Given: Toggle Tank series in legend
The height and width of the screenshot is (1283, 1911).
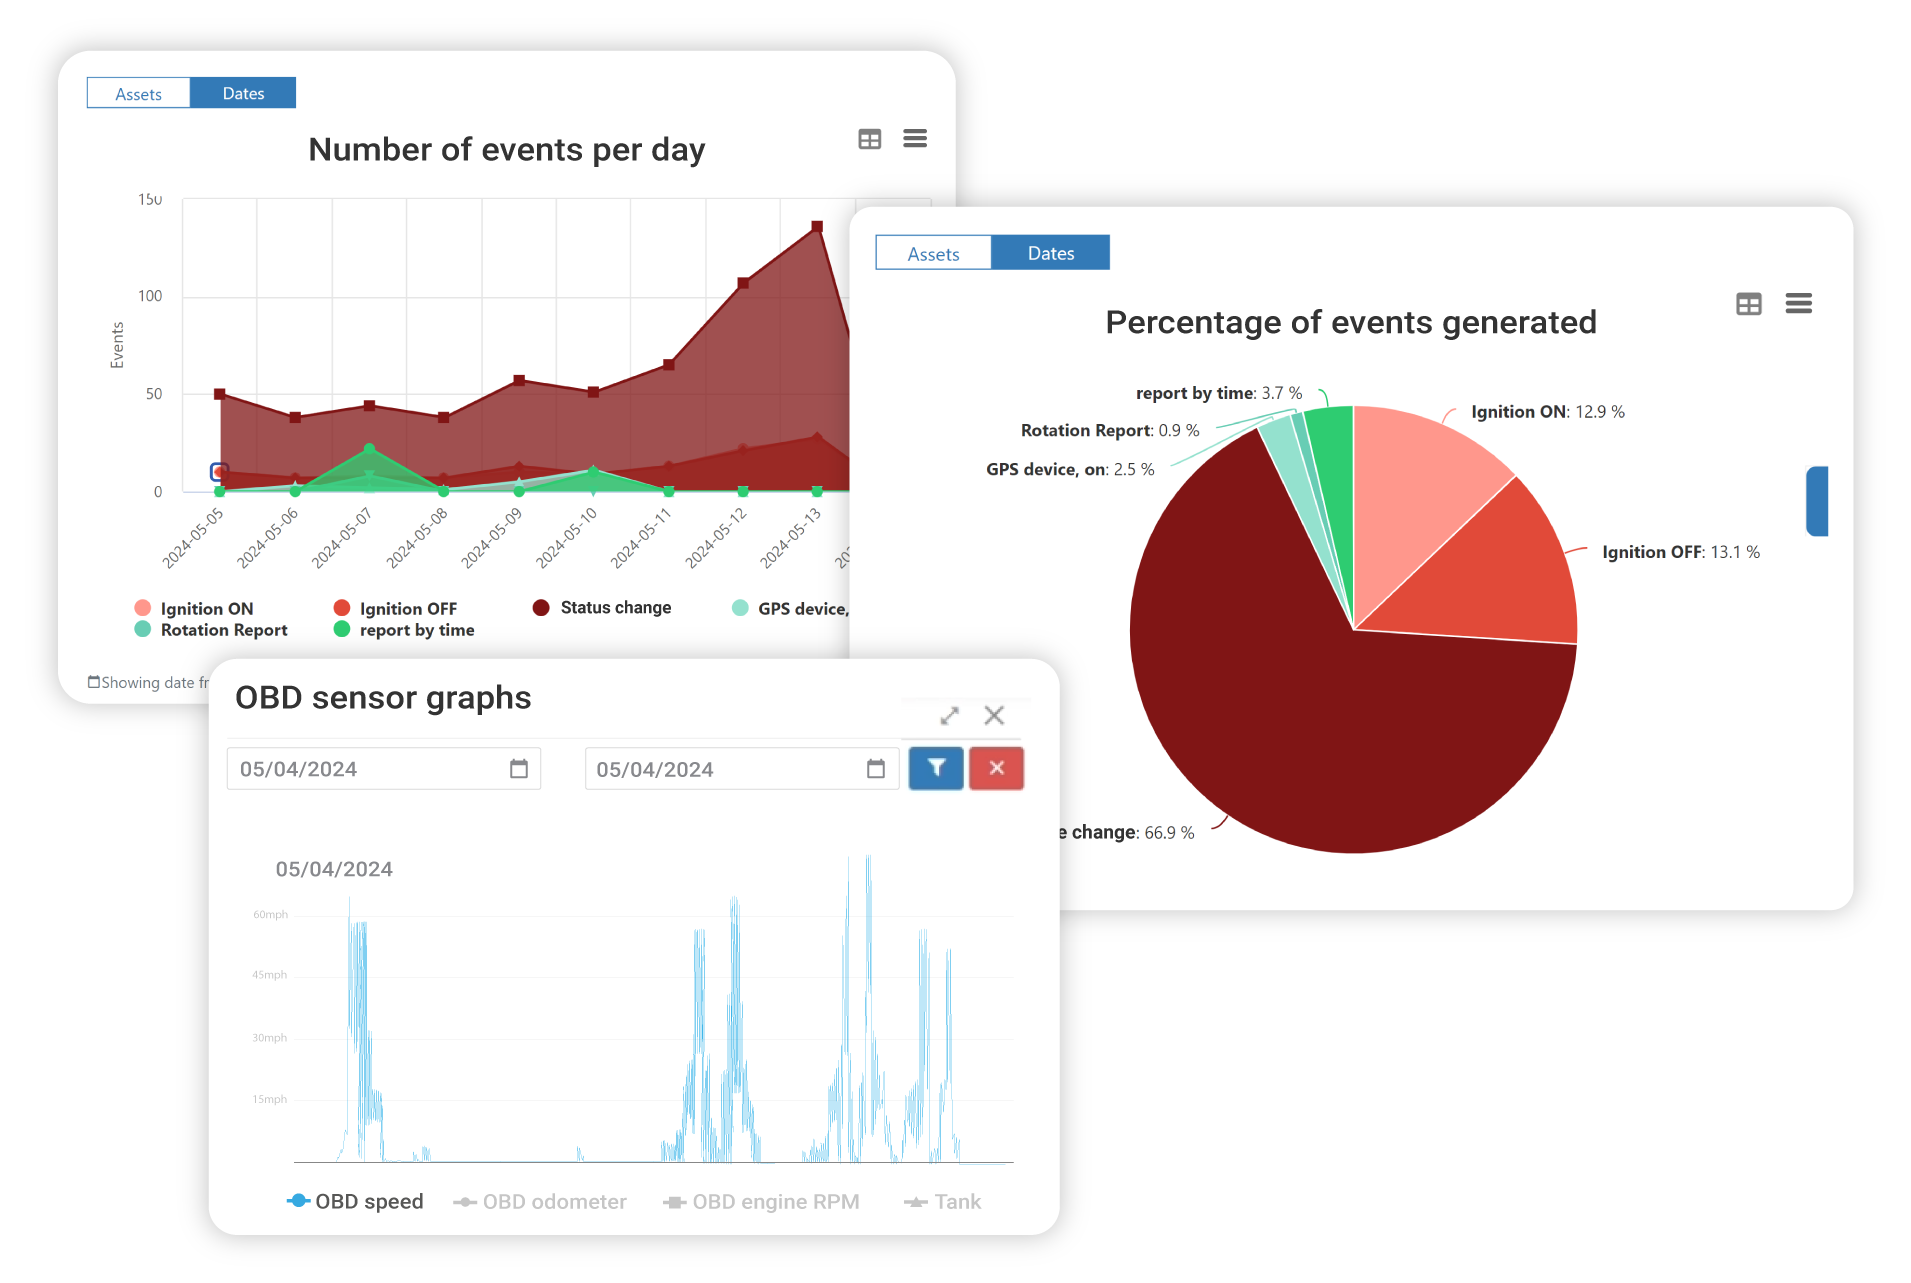Looking at the screenshot, I should 942,1201.
